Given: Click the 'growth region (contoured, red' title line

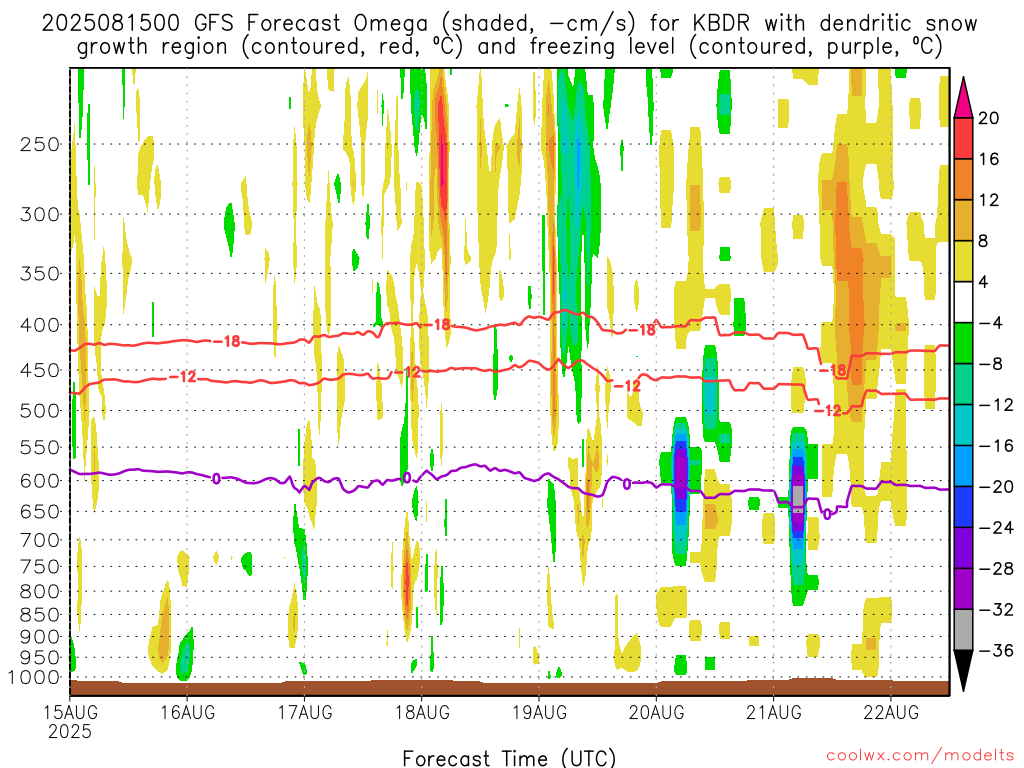Looking at the screenshot, I should point(509,48).
